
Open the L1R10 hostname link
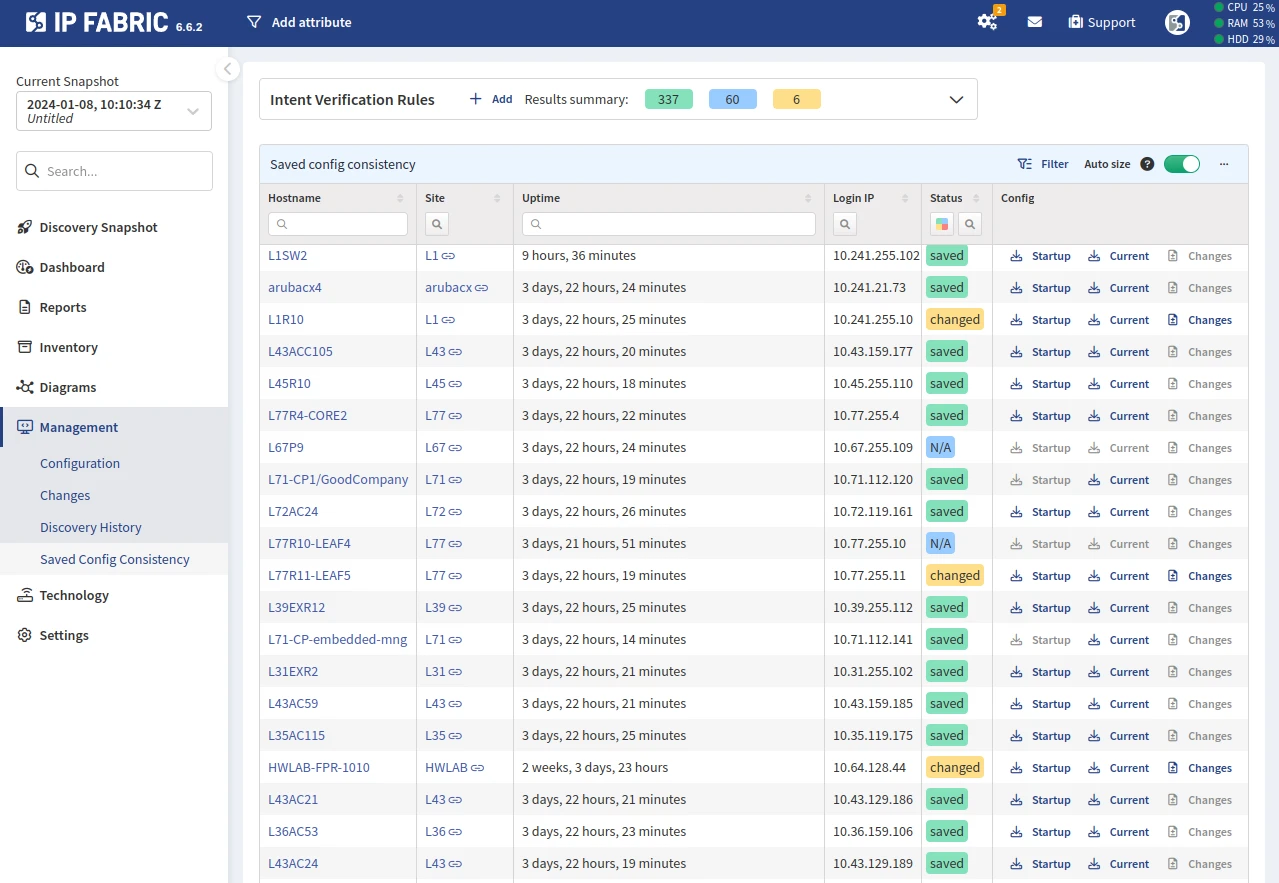click(286, 320)
